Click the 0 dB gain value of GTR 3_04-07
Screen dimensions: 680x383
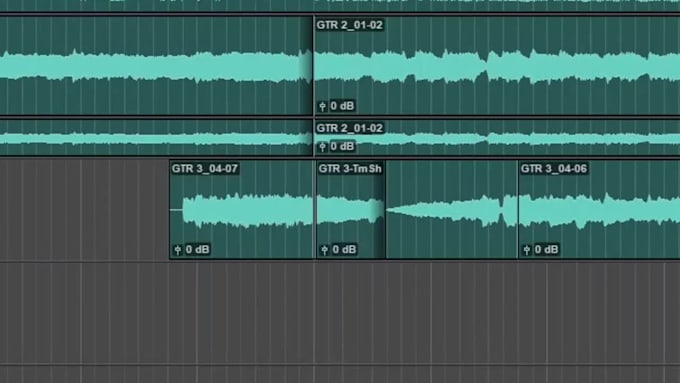(197, 250)
